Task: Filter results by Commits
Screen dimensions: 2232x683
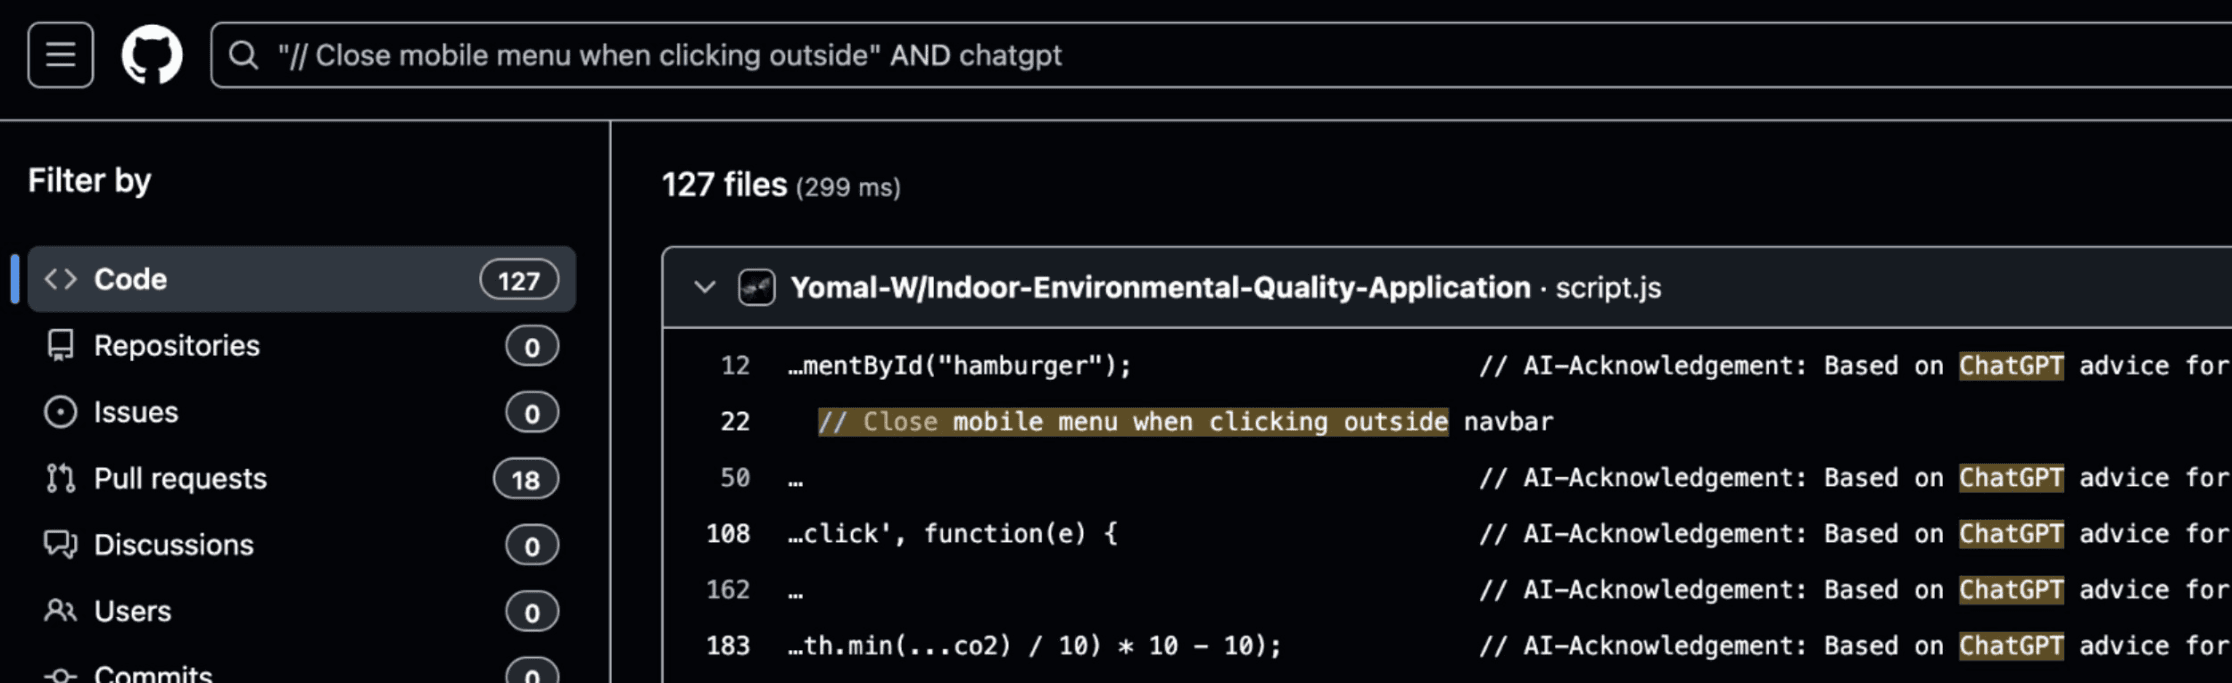Action: (x=302, y=672)
